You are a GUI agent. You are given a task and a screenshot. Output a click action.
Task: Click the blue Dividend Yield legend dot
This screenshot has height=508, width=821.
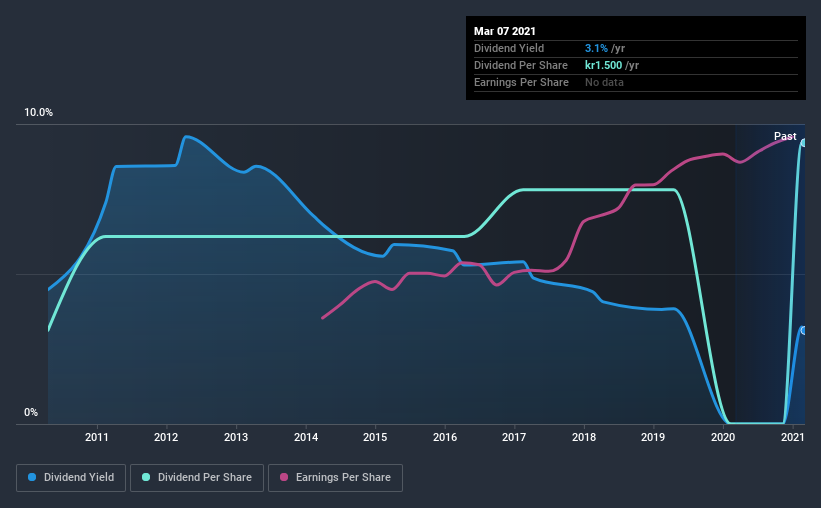(32, 477)
